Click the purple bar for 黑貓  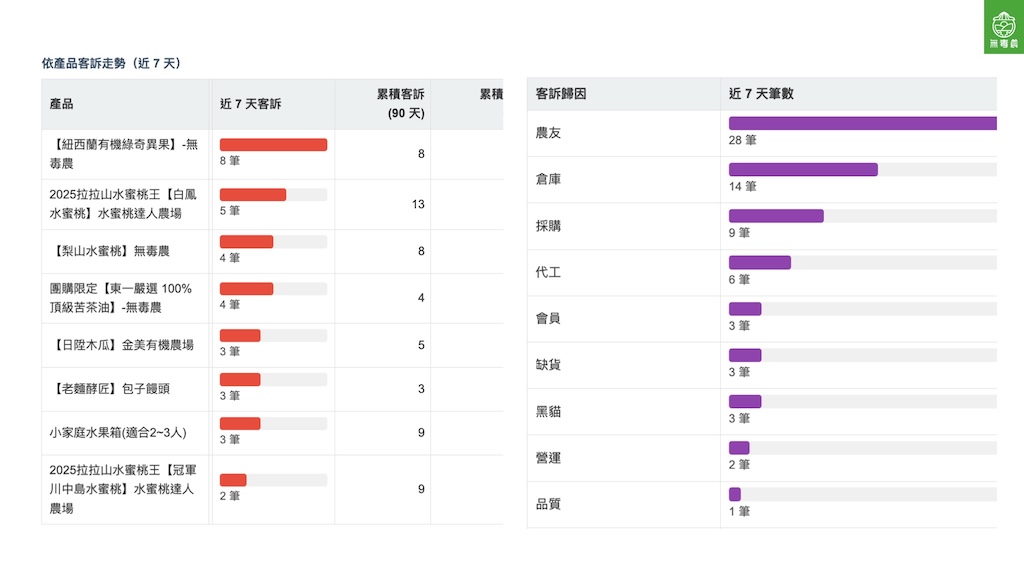click(x=745, y=402)
